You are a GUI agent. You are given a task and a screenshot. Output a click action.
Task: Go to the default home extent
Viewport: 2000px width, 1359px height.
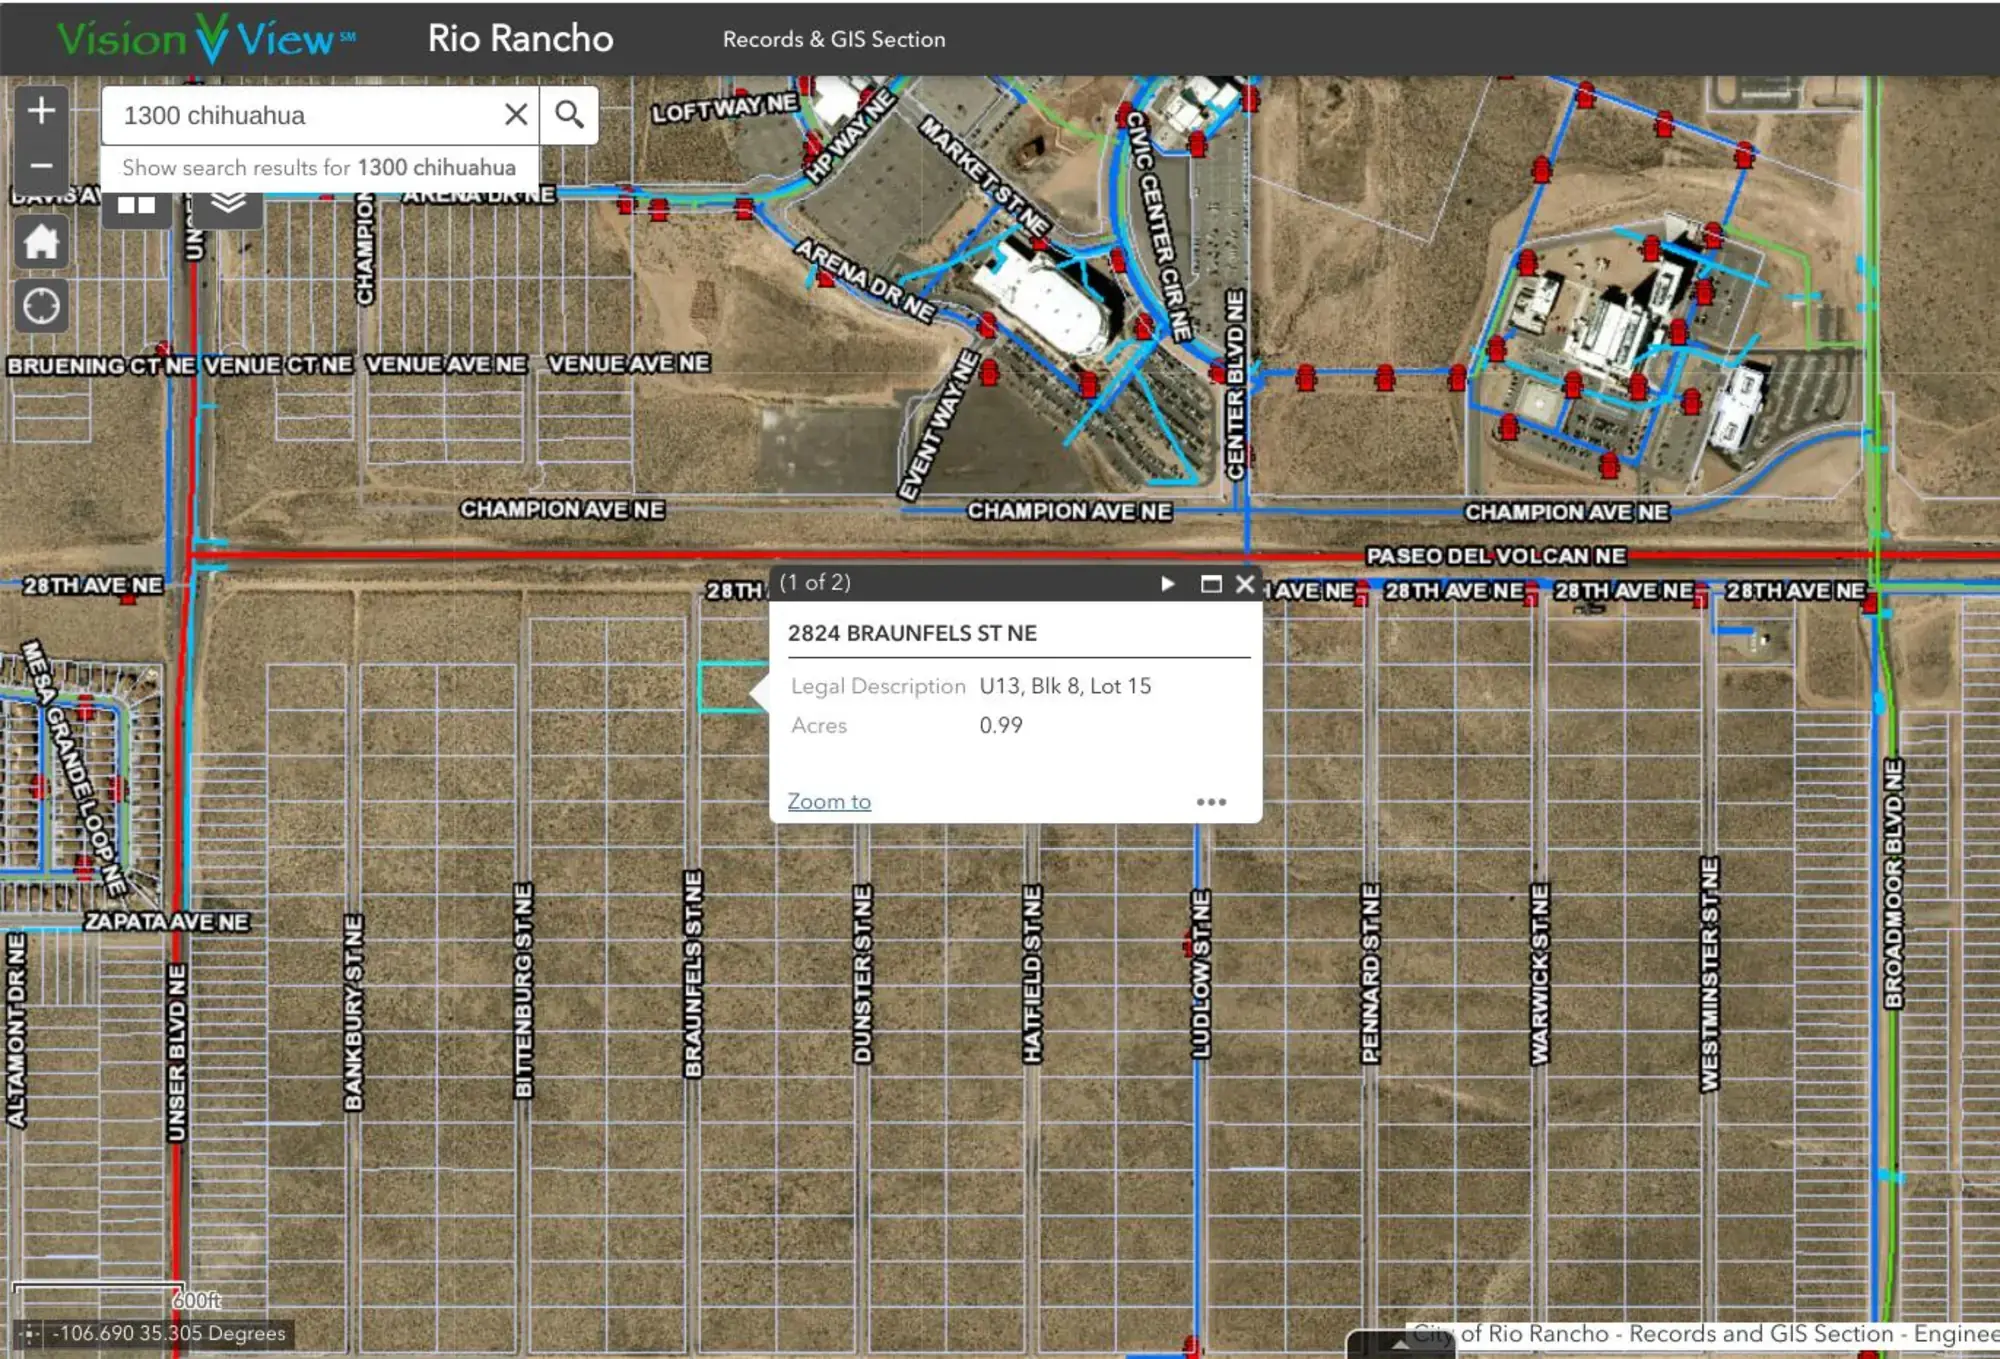click(41, 242)
